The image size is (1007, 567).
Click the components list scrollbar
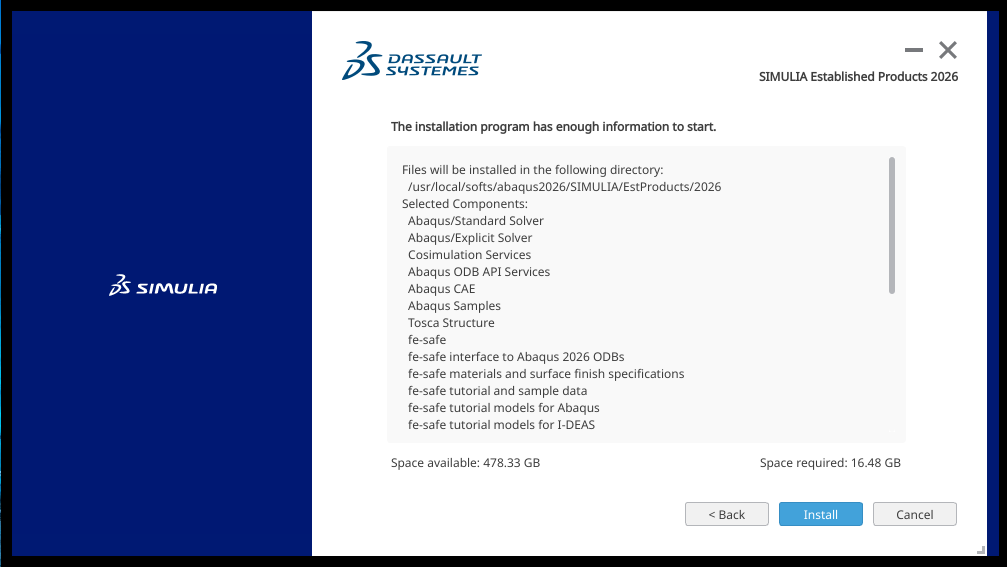click(891, 225)
